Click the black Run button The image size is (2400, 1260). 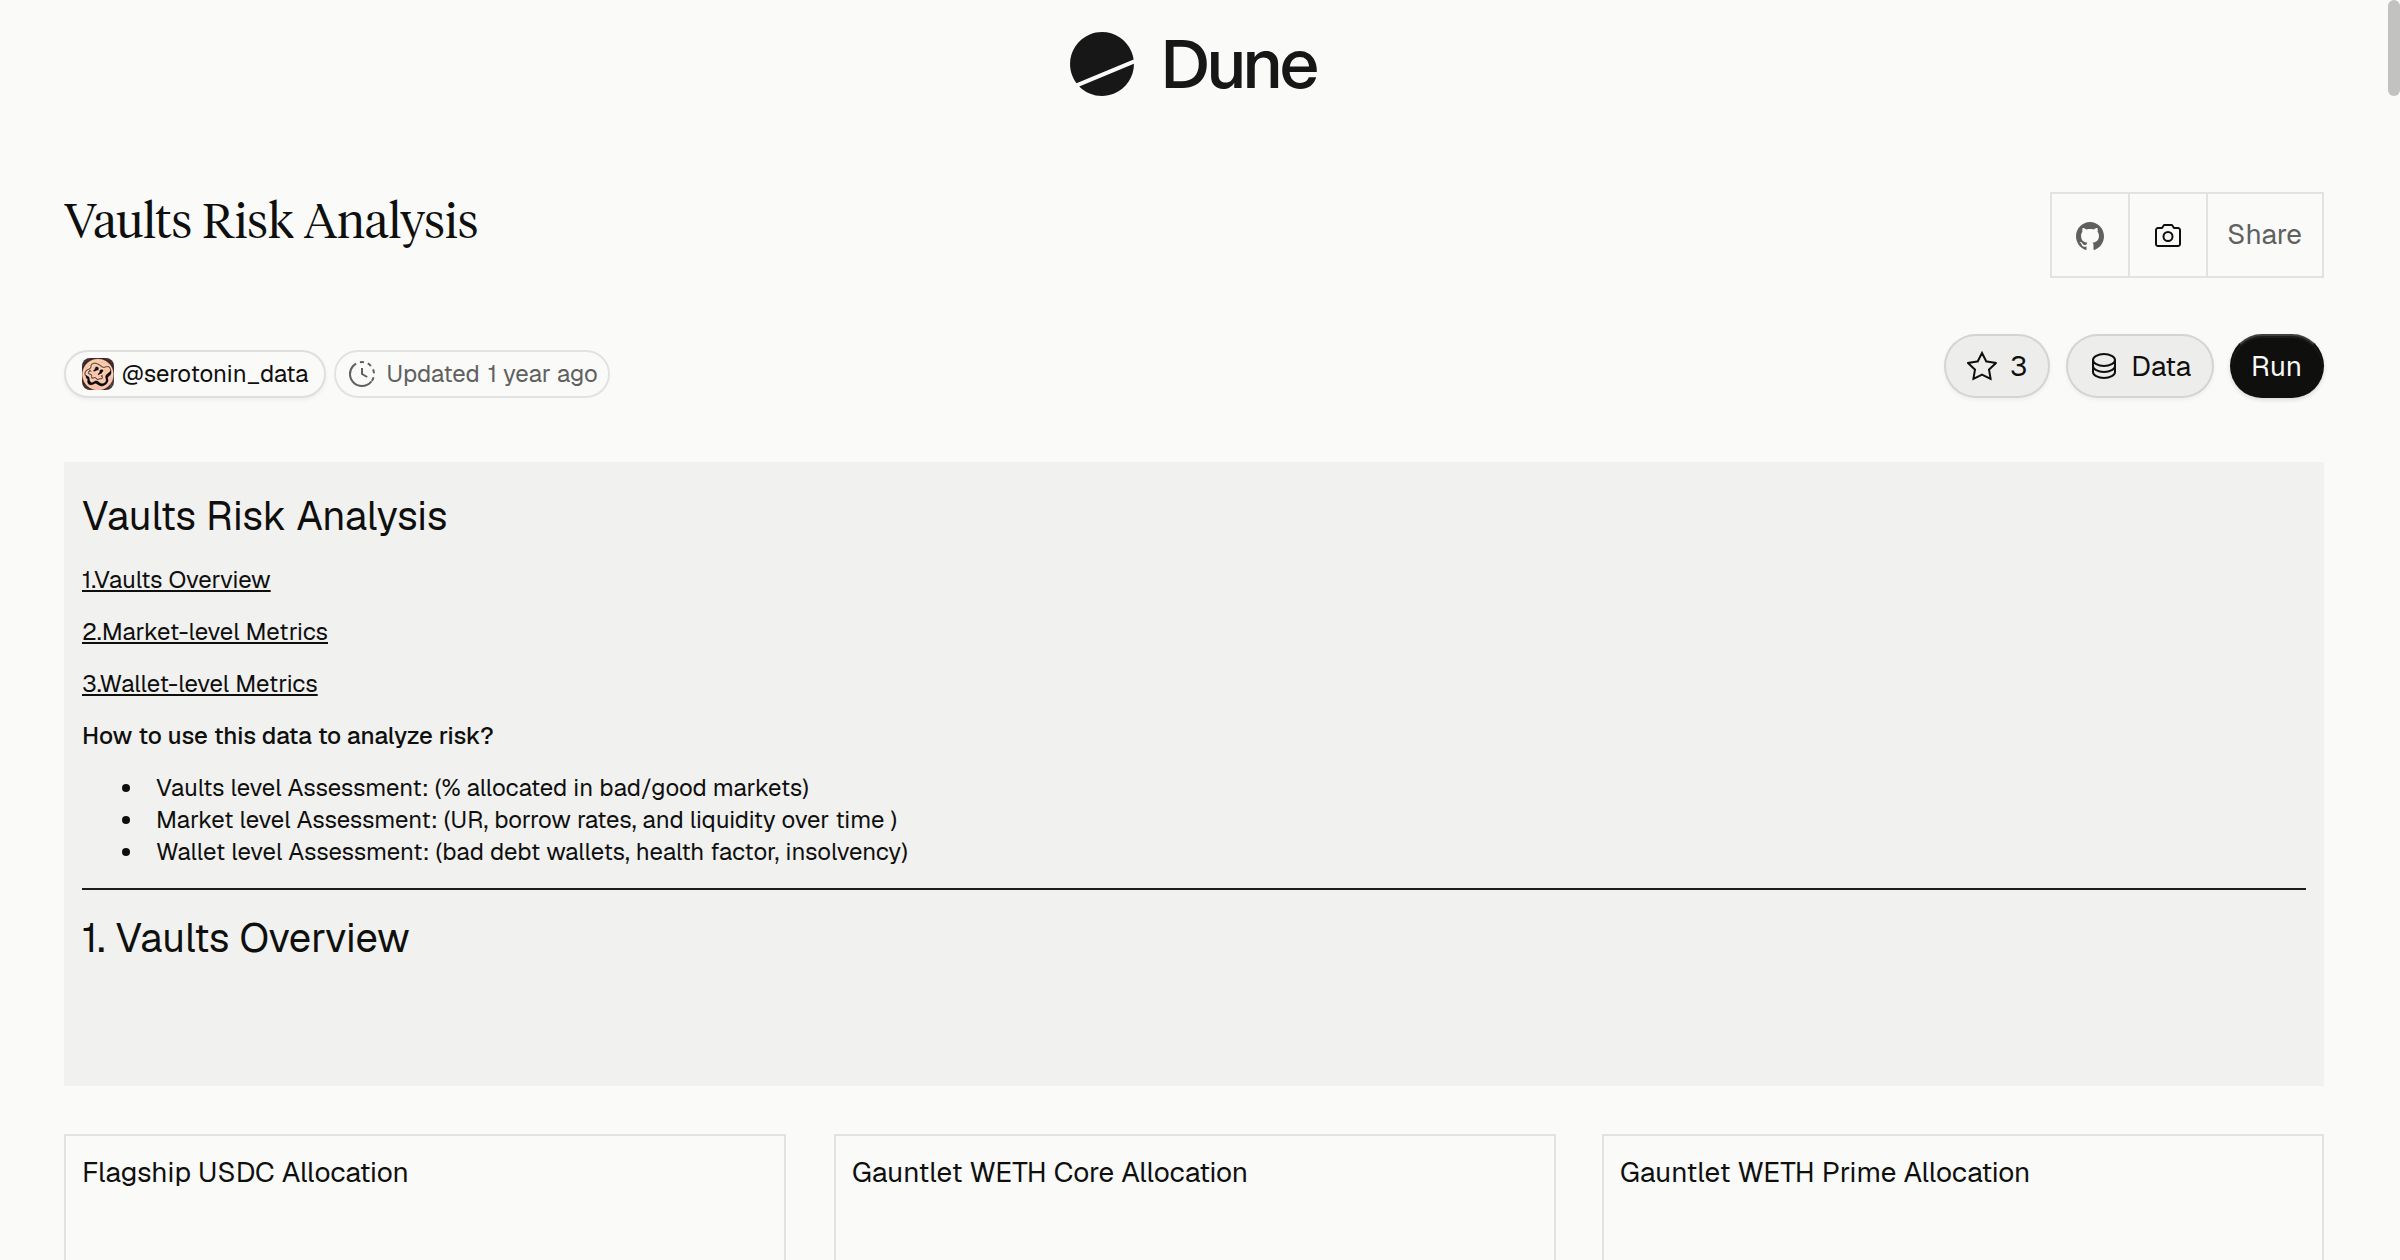point(2276,366)
